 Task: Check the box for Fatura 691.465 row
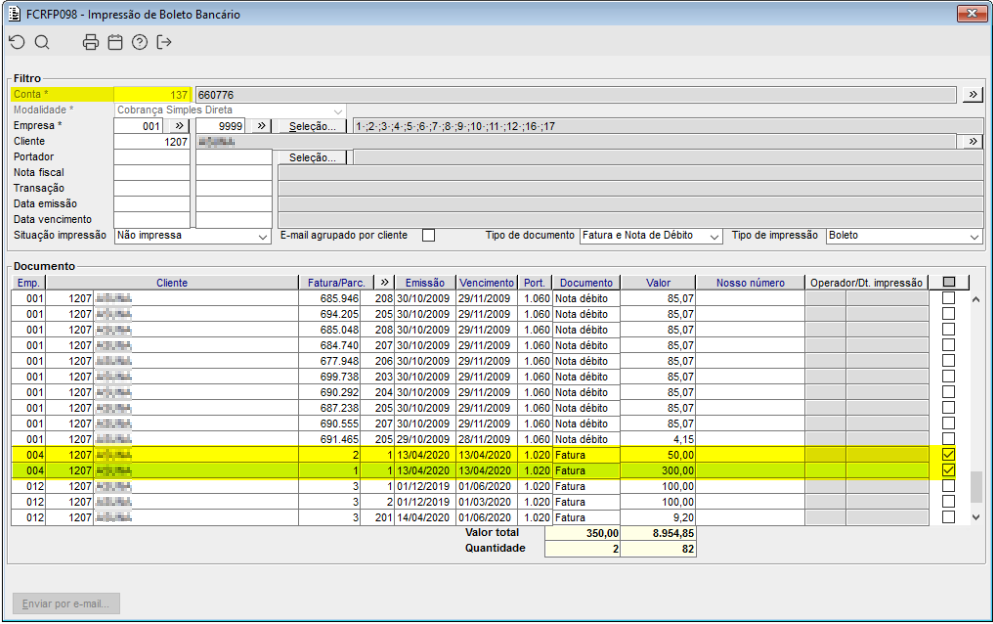pos(948,438)
